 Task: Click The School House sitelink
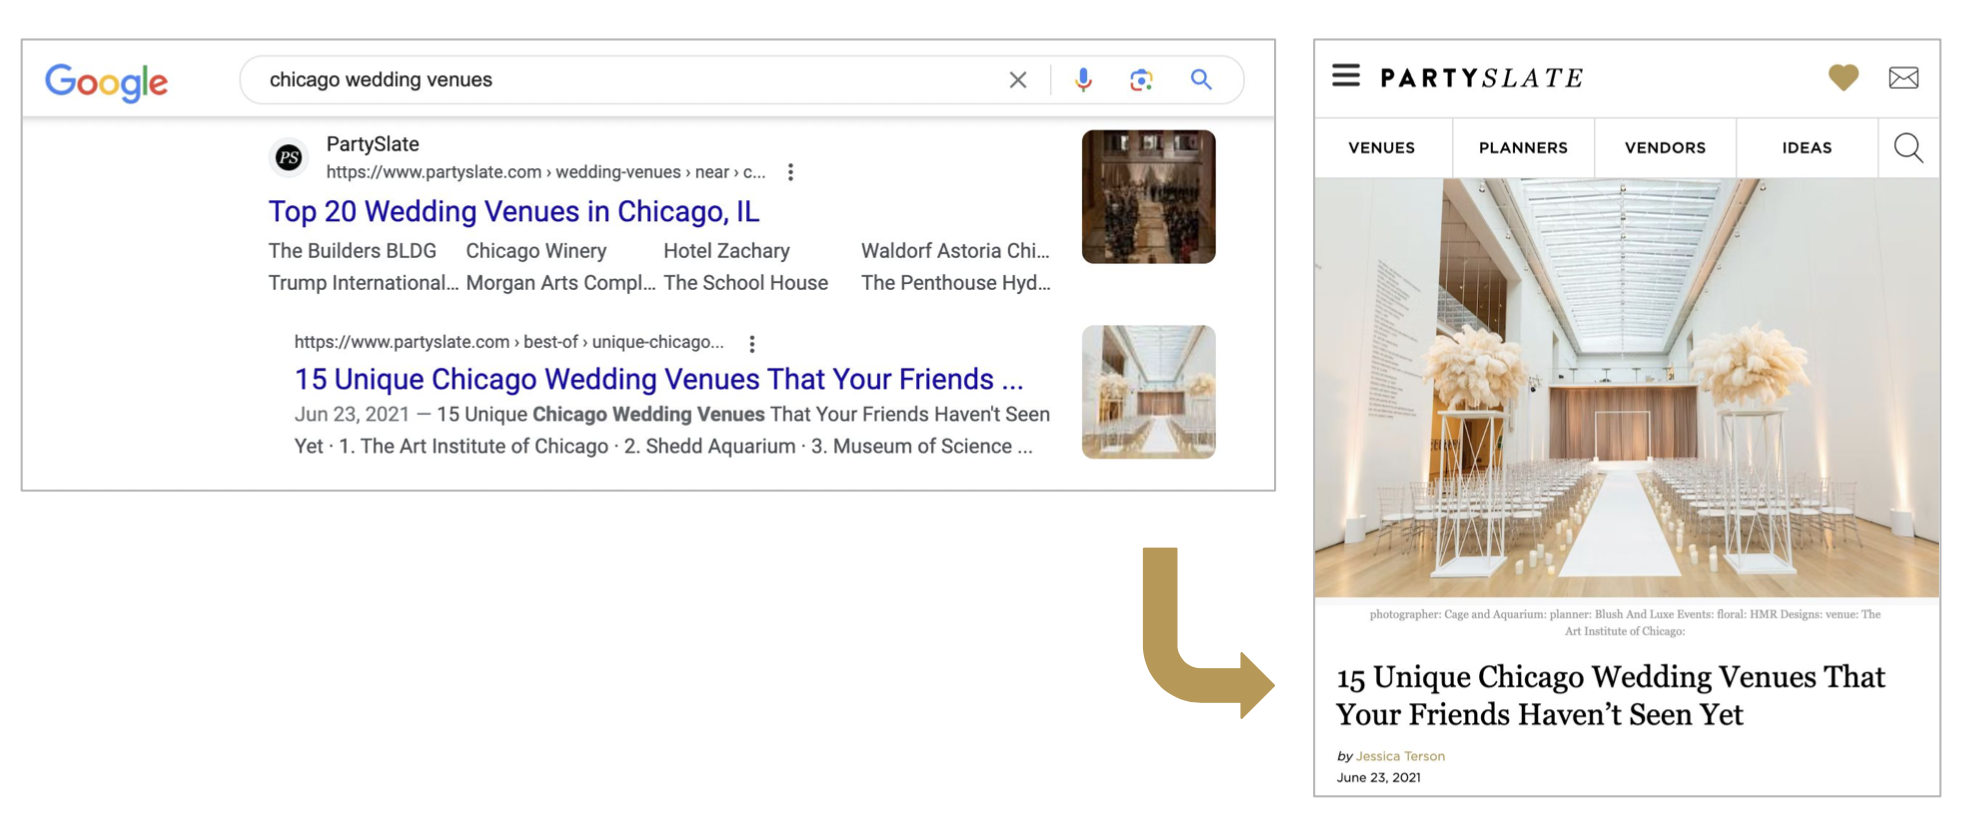[x=746, y=283]
